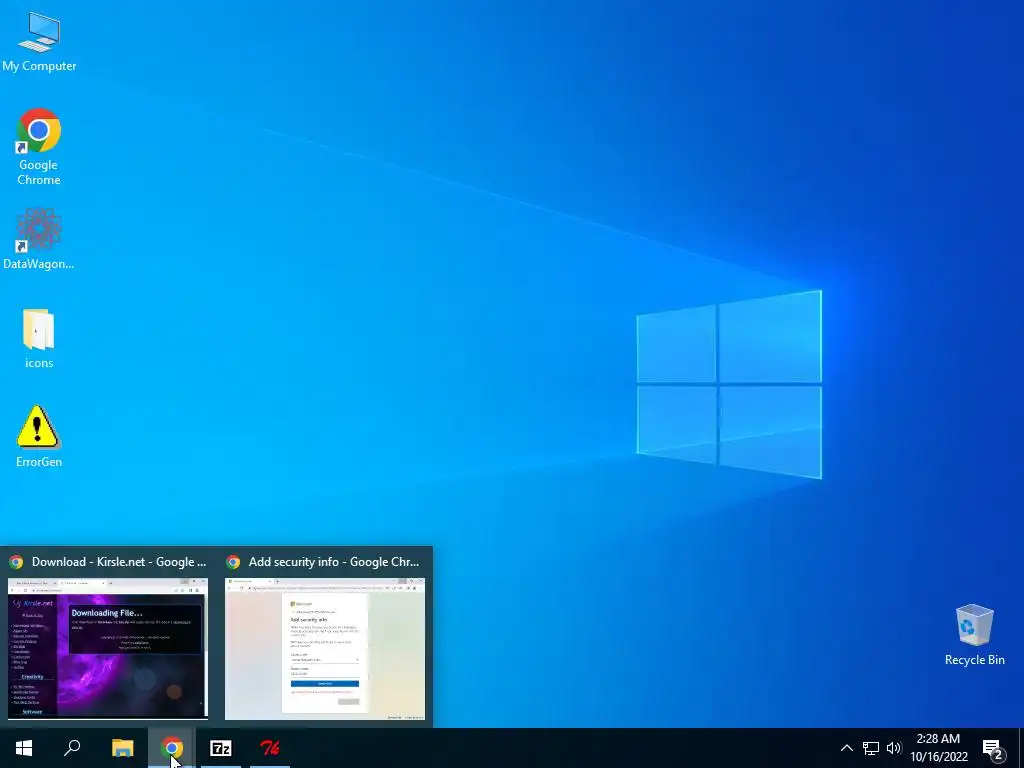Open the My Computer desktop icon
The height and width of the screenshot is (768, 1024).
pos(39,42)
